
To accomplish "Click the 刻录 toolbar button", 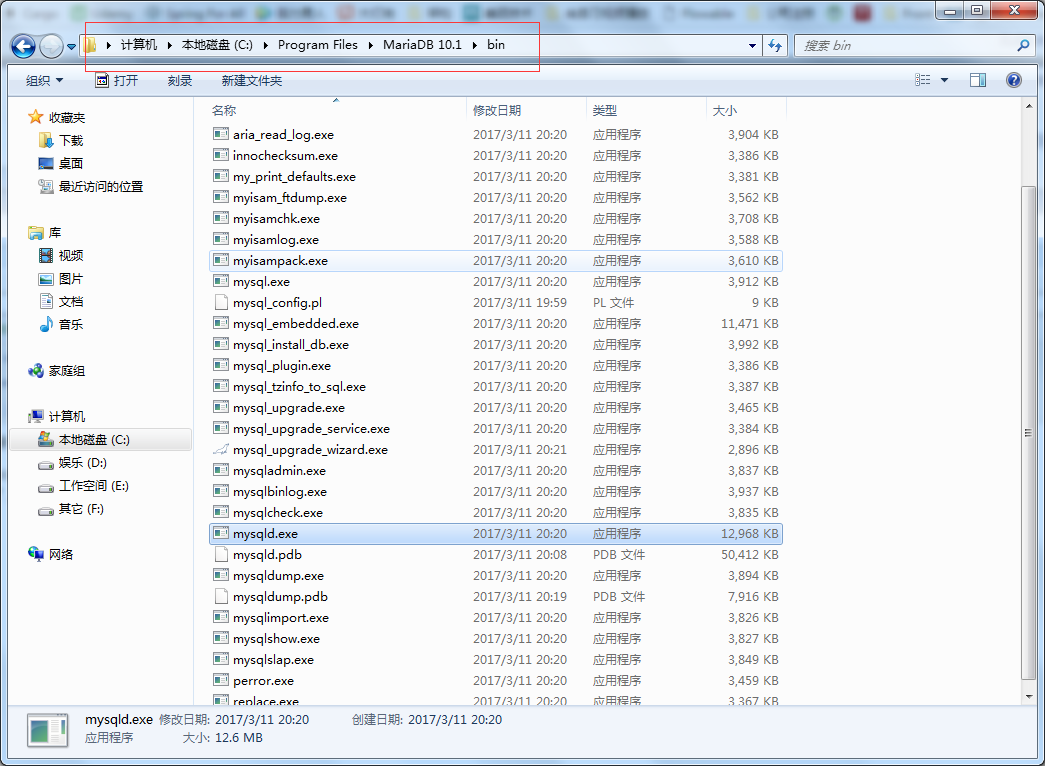I will [x=179, y=81].
